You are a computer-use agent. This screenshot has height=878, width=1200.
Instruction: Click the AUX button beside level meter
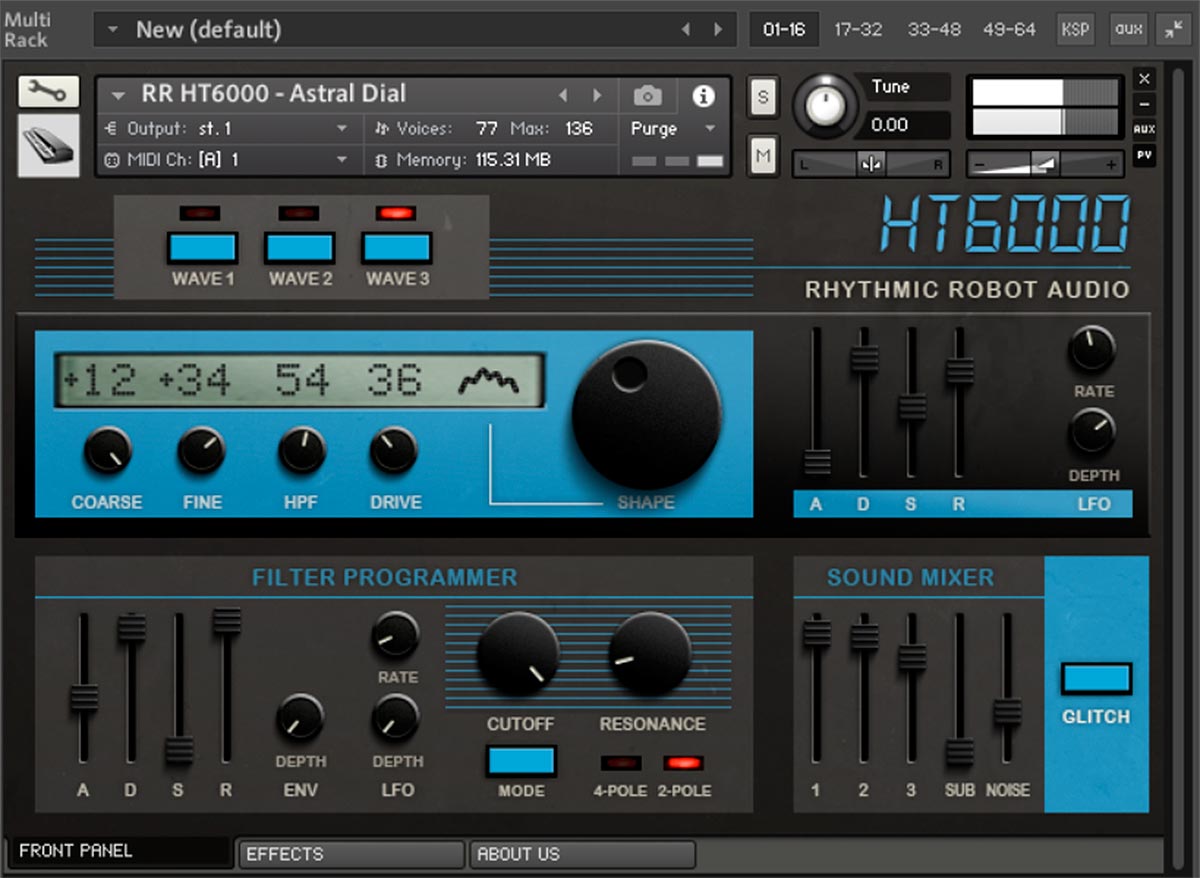pyautogui.click(x=1145, y=130)
